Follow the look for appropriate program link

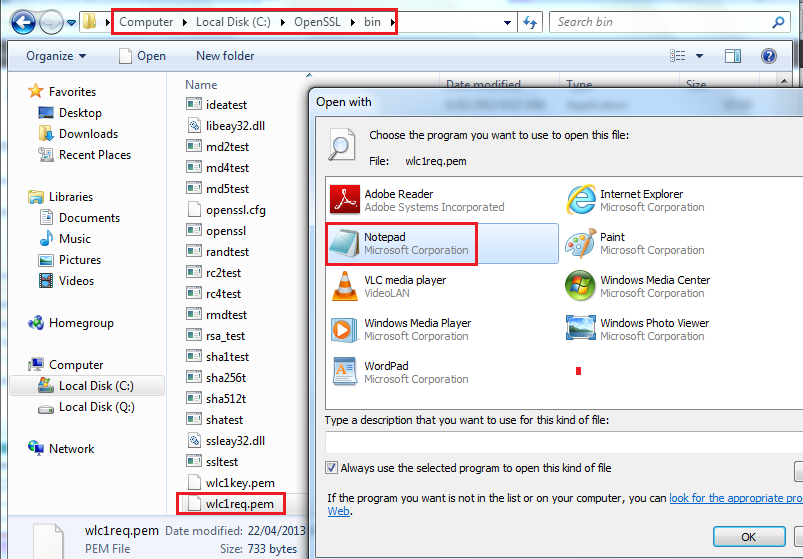735,498
